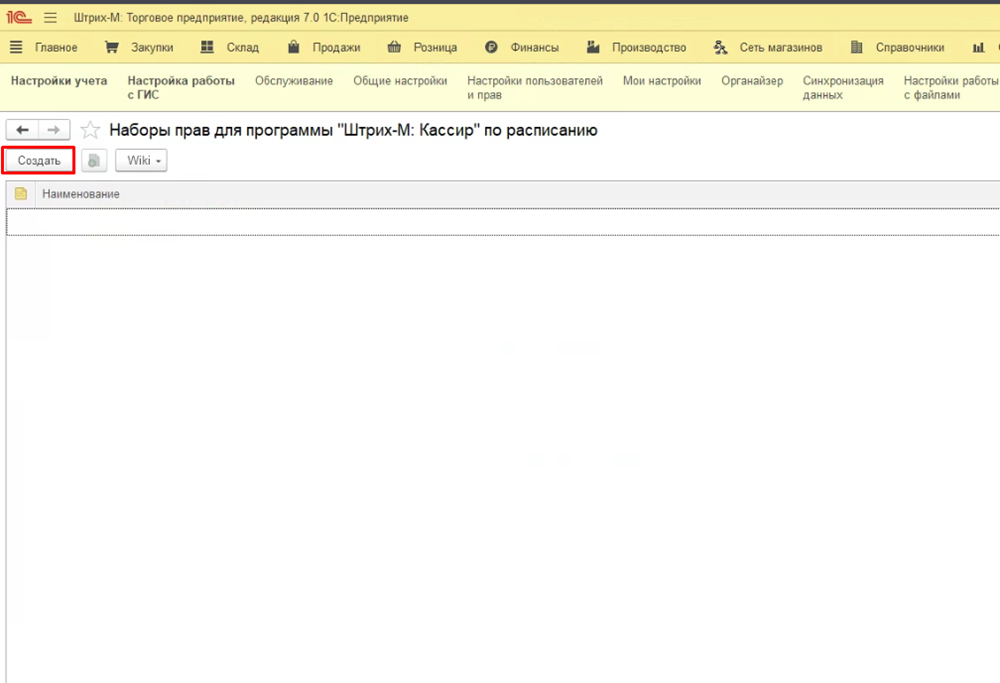Viewport: 1000px width, 683px height.
Task: Open the Производство section
Action: [637, 47]
